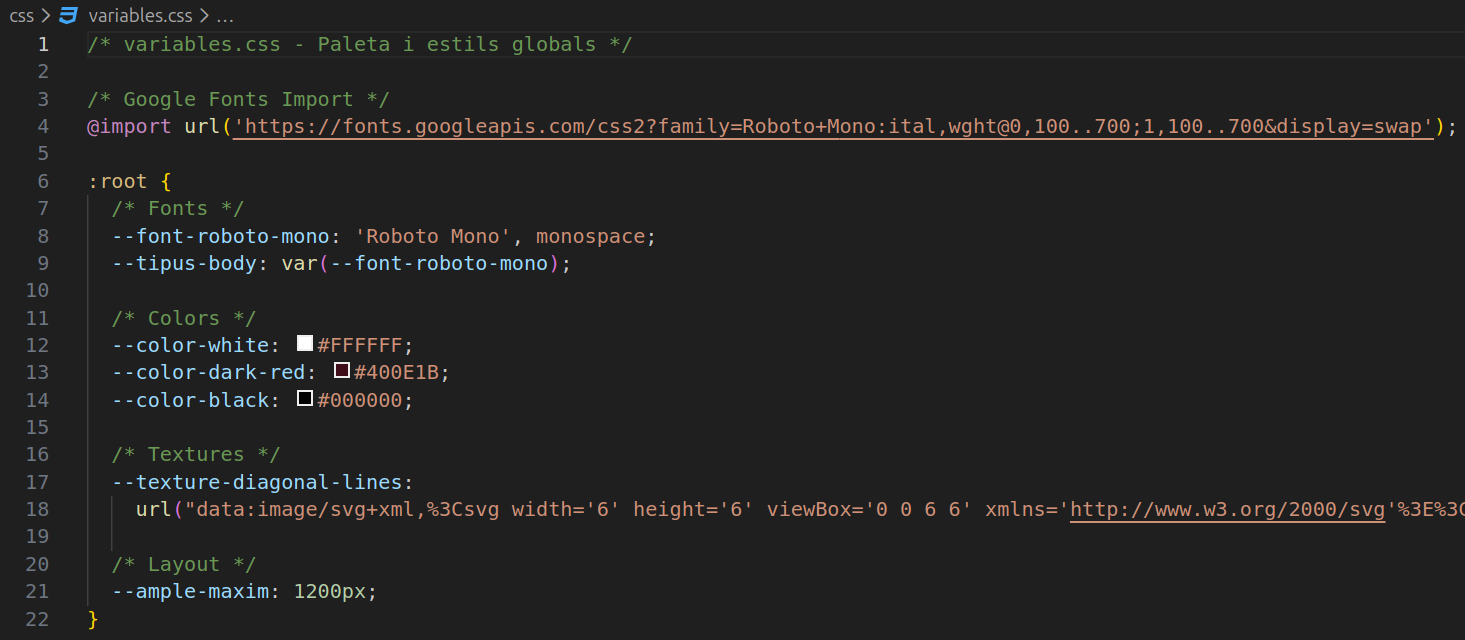Click the @import keyword on line 4
Screen dimensions: 1465x640
coord(129,126)
